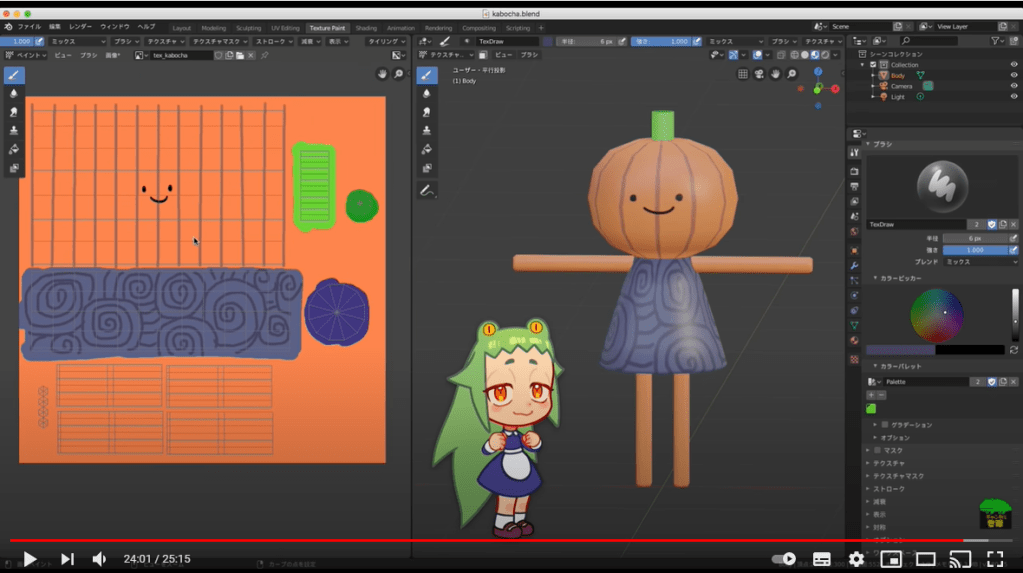Screen dimensions: 1023x573
Task: Select the Soften tool in image editor
Action: [14, 93]
